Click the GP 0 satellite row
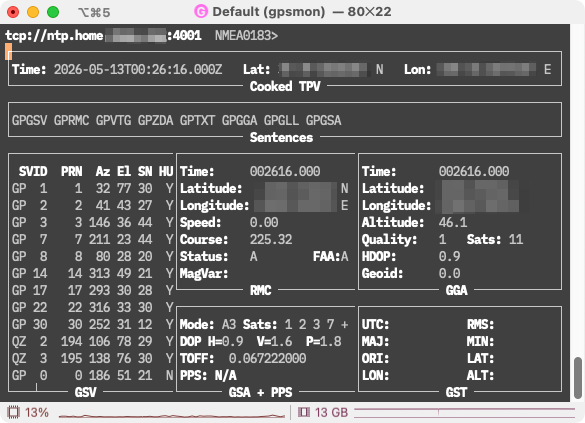This screenshot has height=423, width=585. pos(93,375)
